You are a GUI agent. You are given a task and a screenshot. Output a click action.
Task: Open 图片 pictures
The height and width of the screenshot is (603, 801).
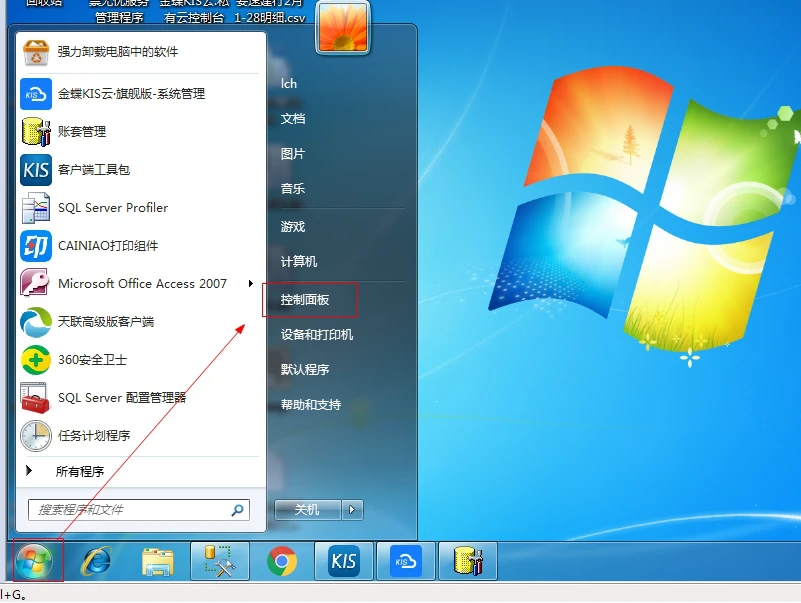(293, 154)
